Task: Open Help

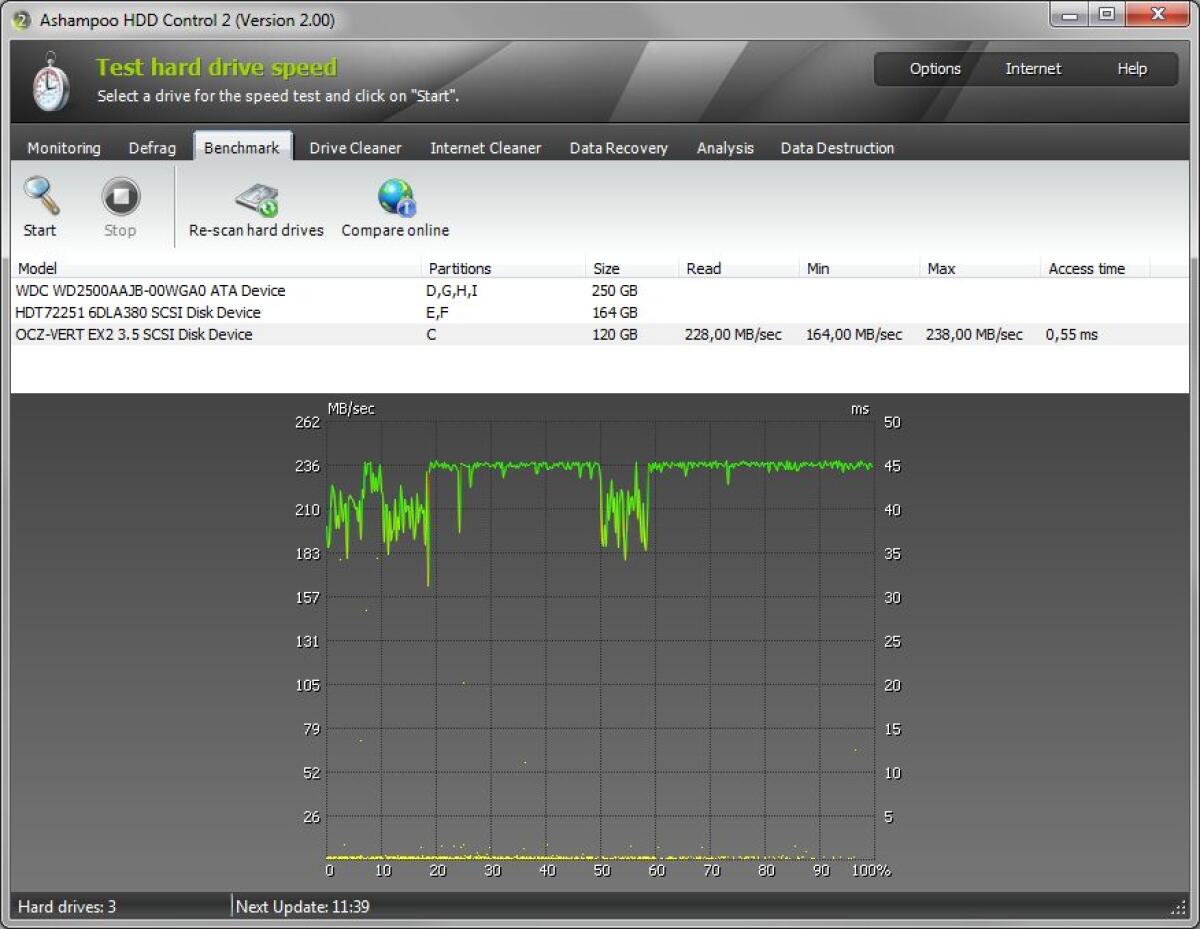Action: pos(1132,68)
